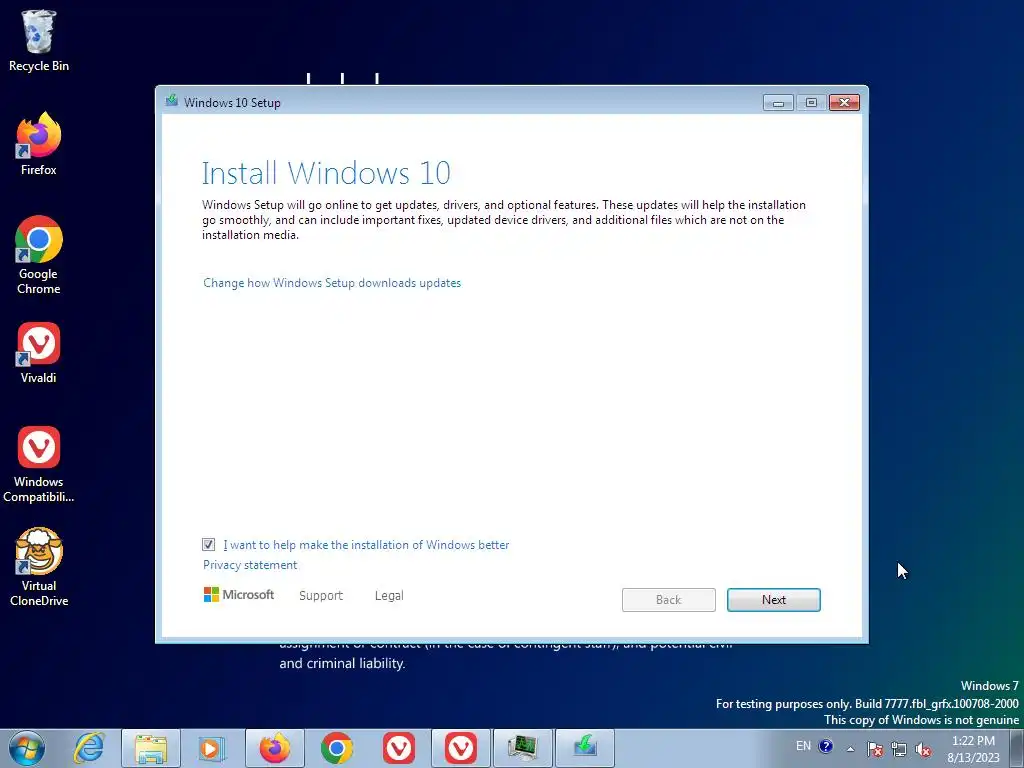This screenshot has width=1024, height=768.
Task: Open the Recycle Bin desktop icon
Action: [39, 40]
